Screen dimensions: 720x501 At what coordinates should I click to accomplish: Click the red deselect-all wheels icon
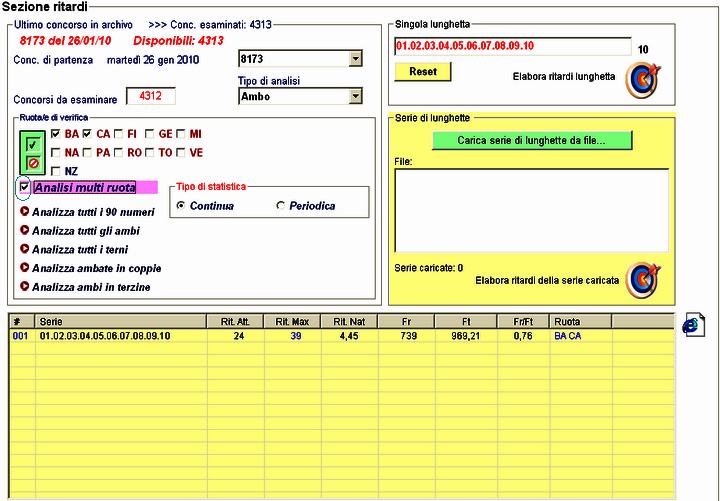32,162
